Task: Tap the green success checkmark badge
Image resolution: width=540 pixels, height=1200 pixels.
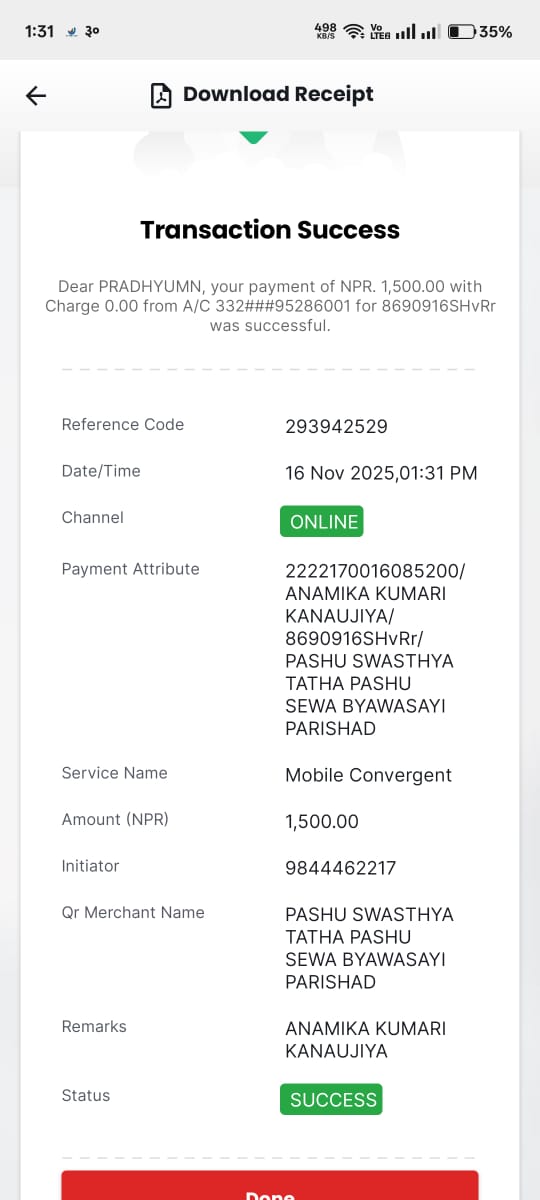Action: click(254, 137)
